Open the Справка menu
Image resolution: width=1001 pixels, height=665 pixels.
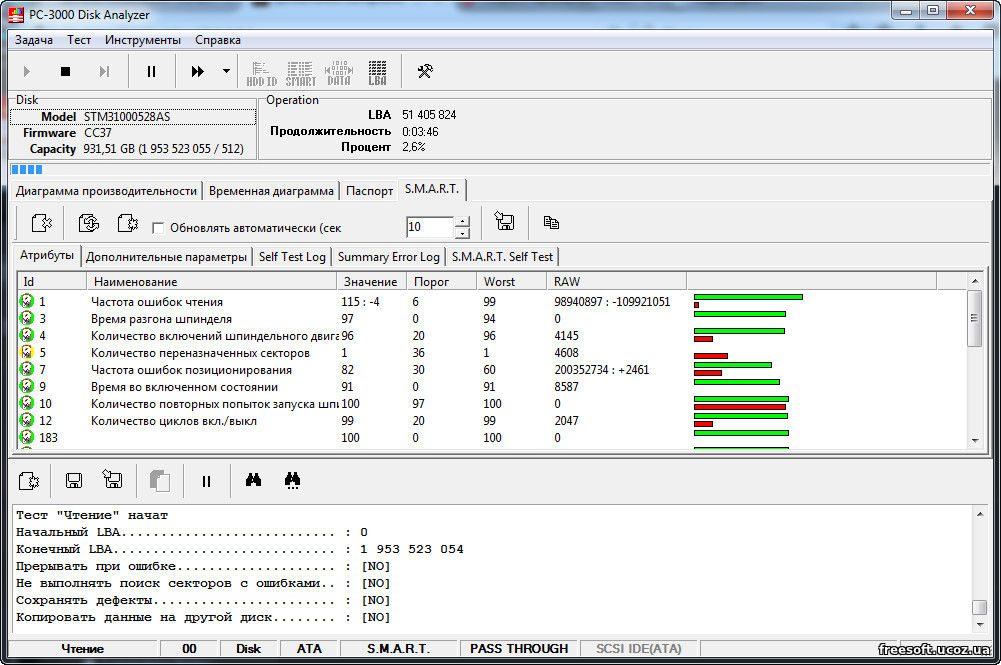(x=218, y=40)
